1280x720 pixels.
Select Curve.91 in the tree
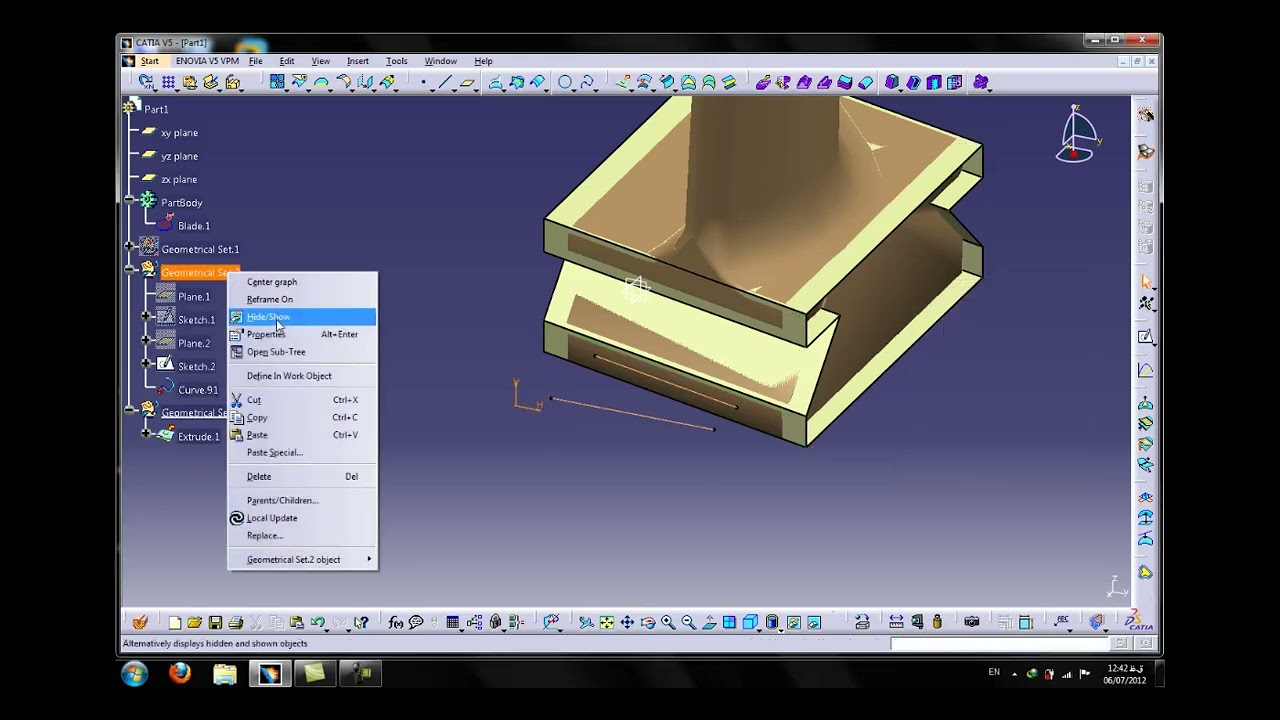tap(198, 390)
